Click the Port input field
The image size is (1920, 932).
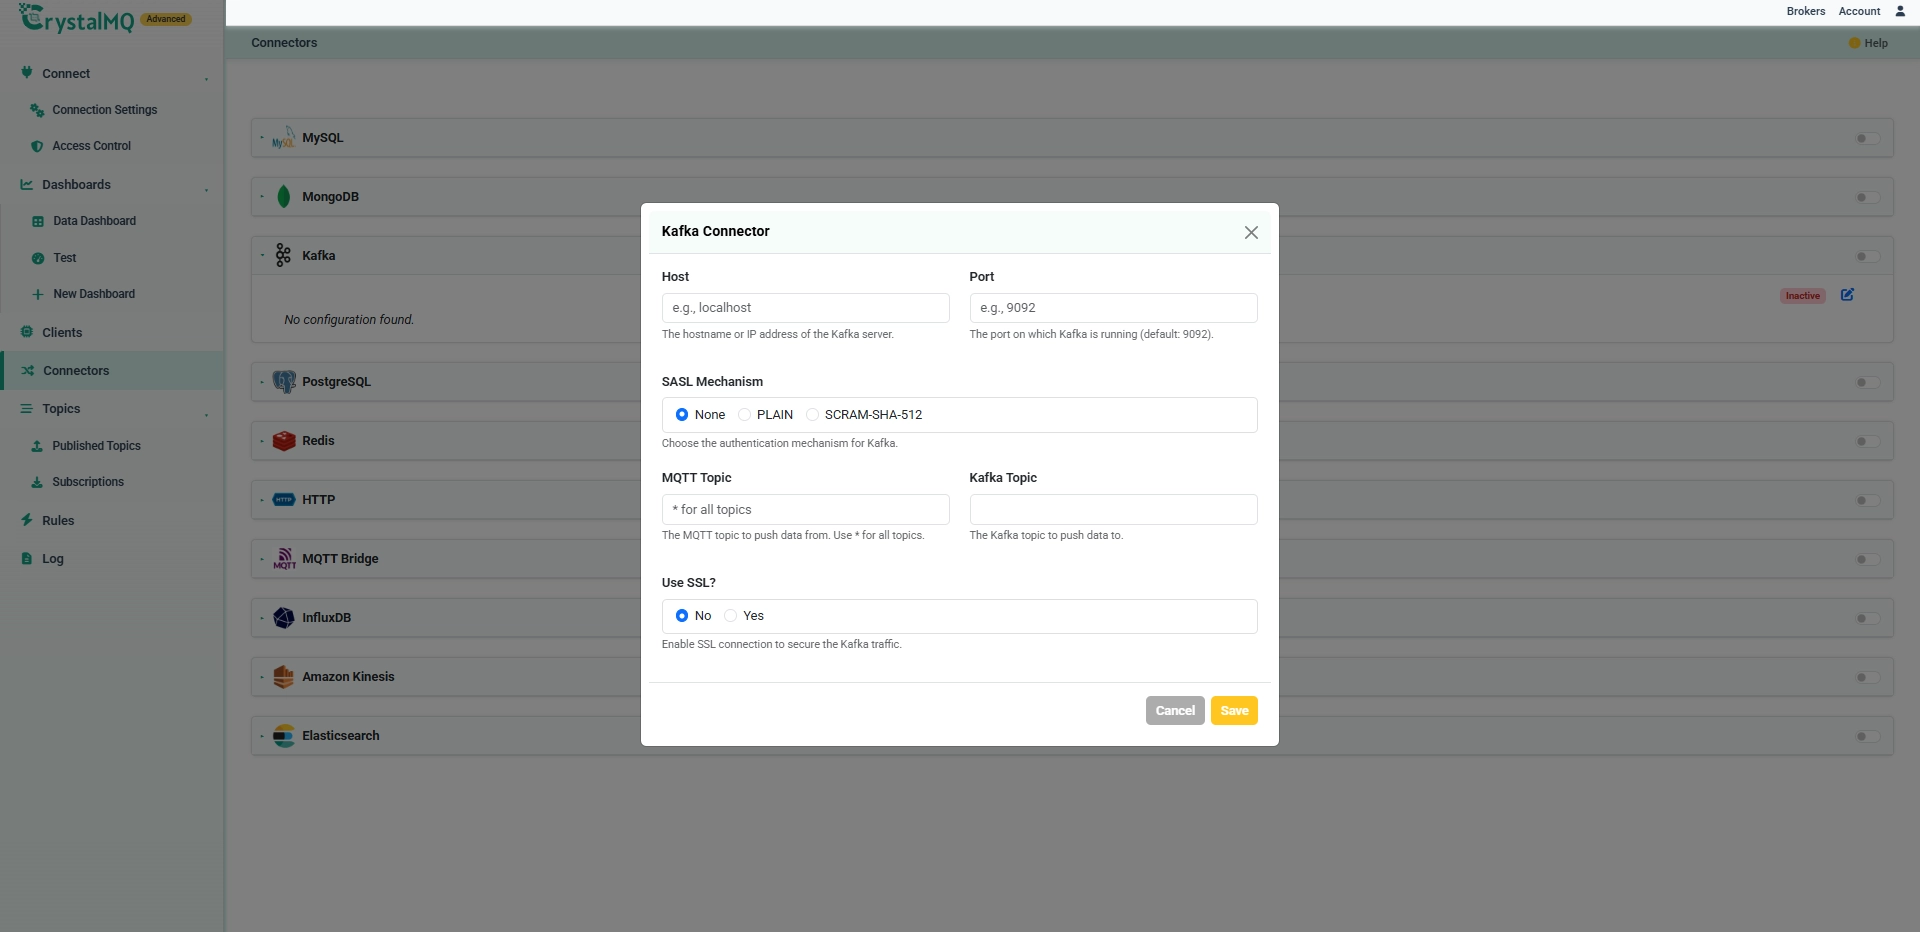pos(1113,308)
